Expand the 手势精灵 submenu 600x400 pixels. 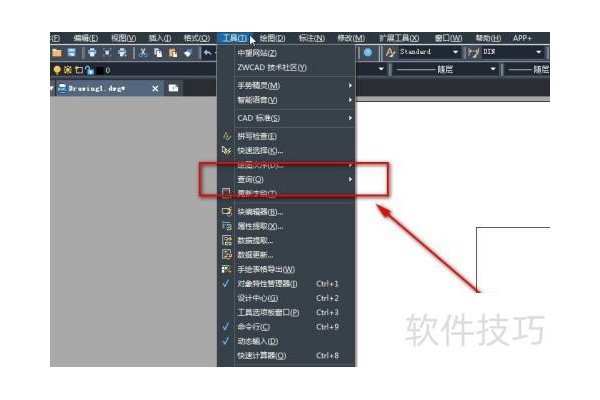pyautogui.click(x=286, y=85)
